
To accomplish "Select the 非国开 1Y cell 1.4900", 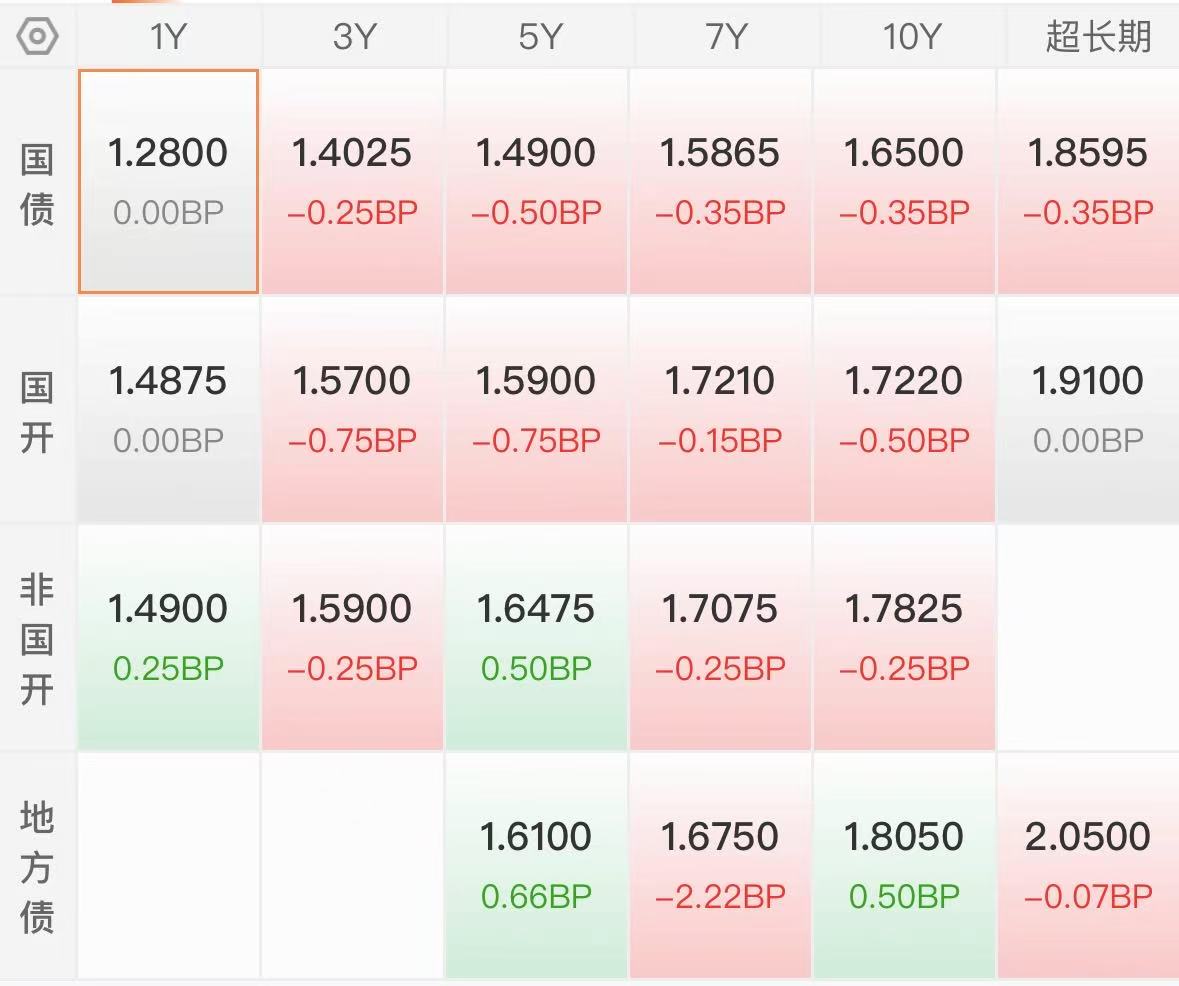I will (x=168, y=637).
